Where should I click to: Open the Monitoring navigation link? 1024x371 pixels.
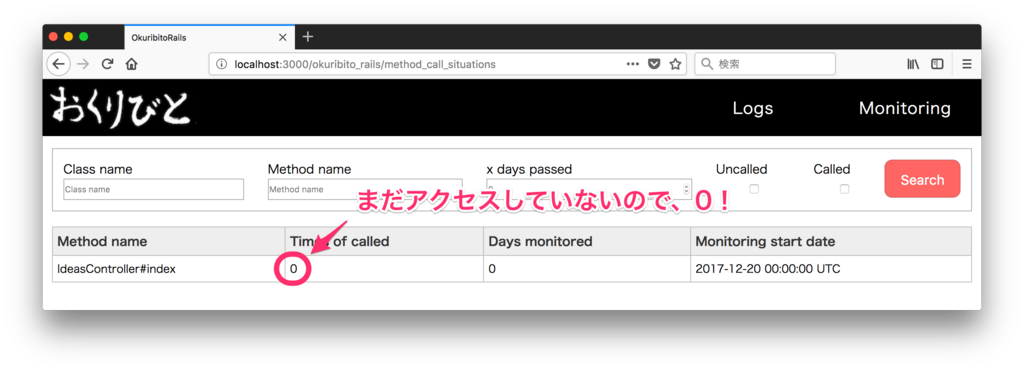(904, 108)
